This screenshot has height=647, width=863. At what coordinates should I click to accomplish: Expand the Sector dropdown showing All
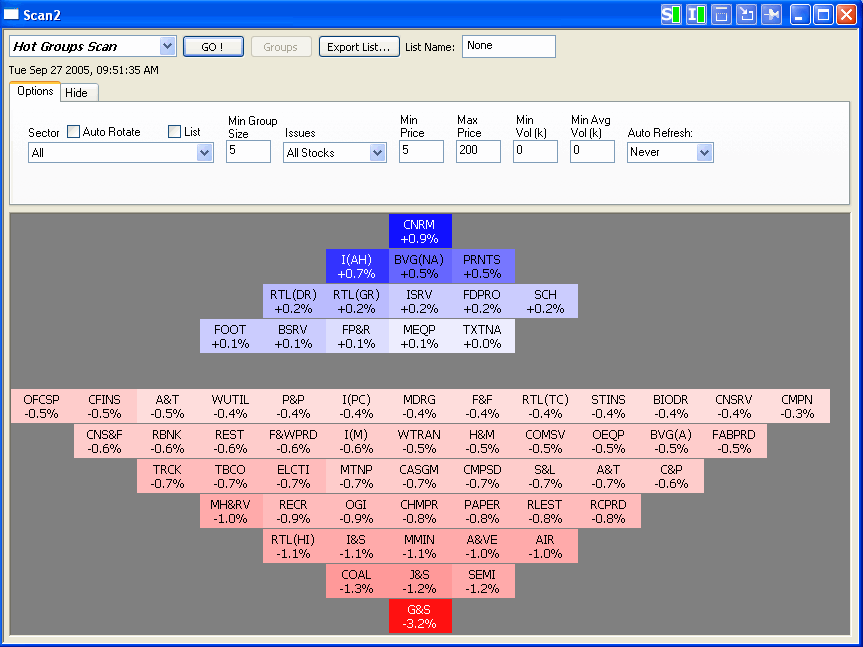(205, 153)
